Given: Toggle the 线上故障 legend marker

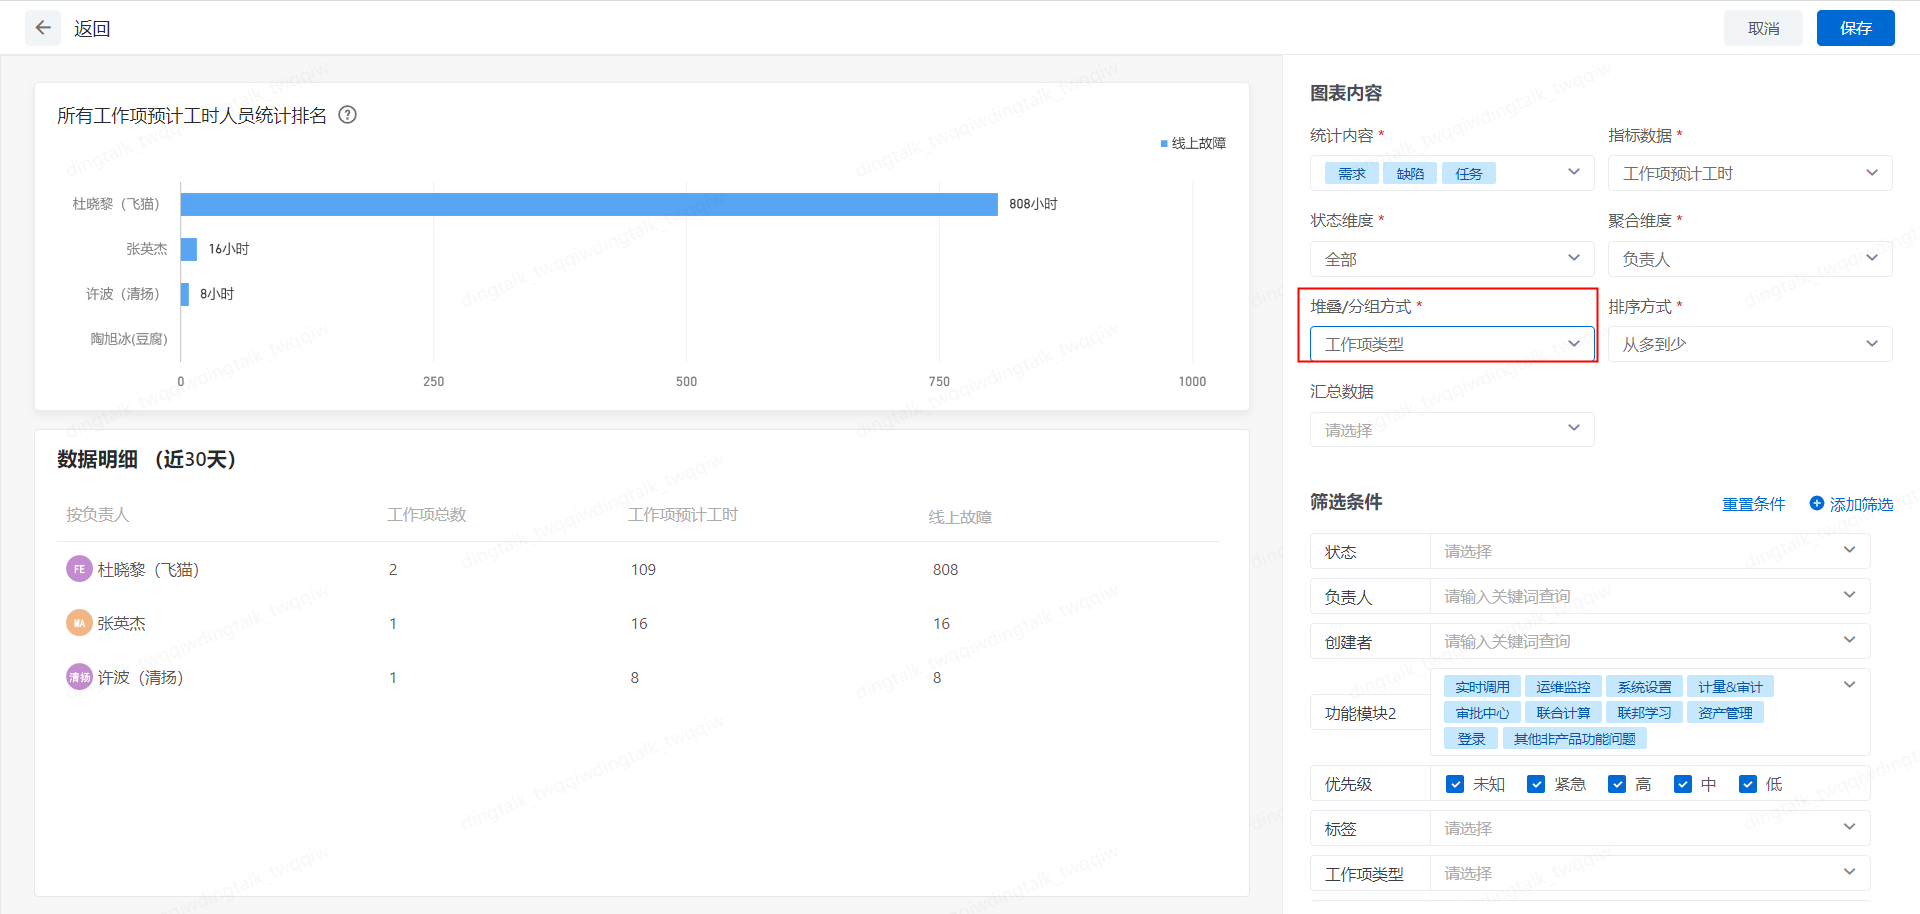Looking at the screenshot, I should pos(1164,144).
